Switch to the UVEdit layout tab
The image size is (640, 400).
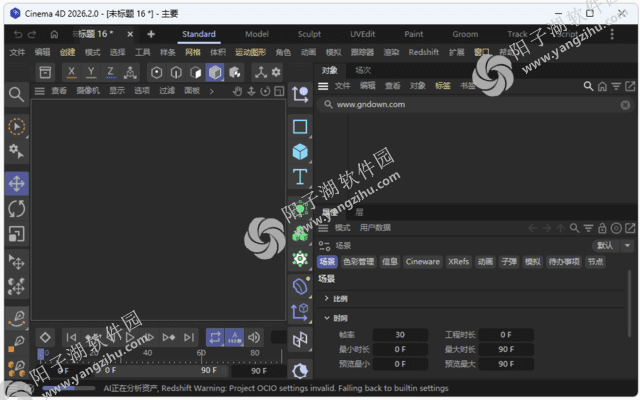point(362,34)
